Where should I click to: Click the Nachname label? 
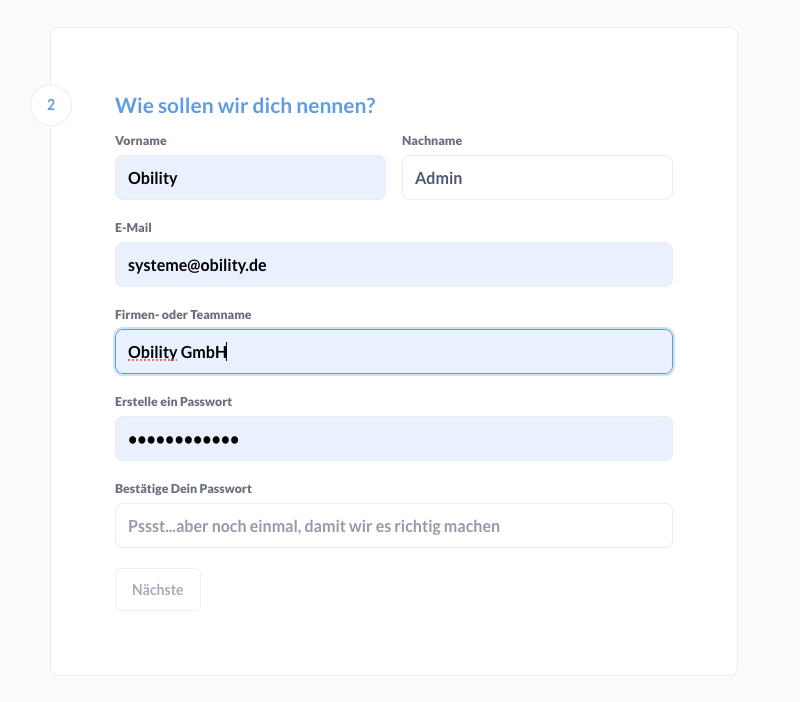coord(432,141)
